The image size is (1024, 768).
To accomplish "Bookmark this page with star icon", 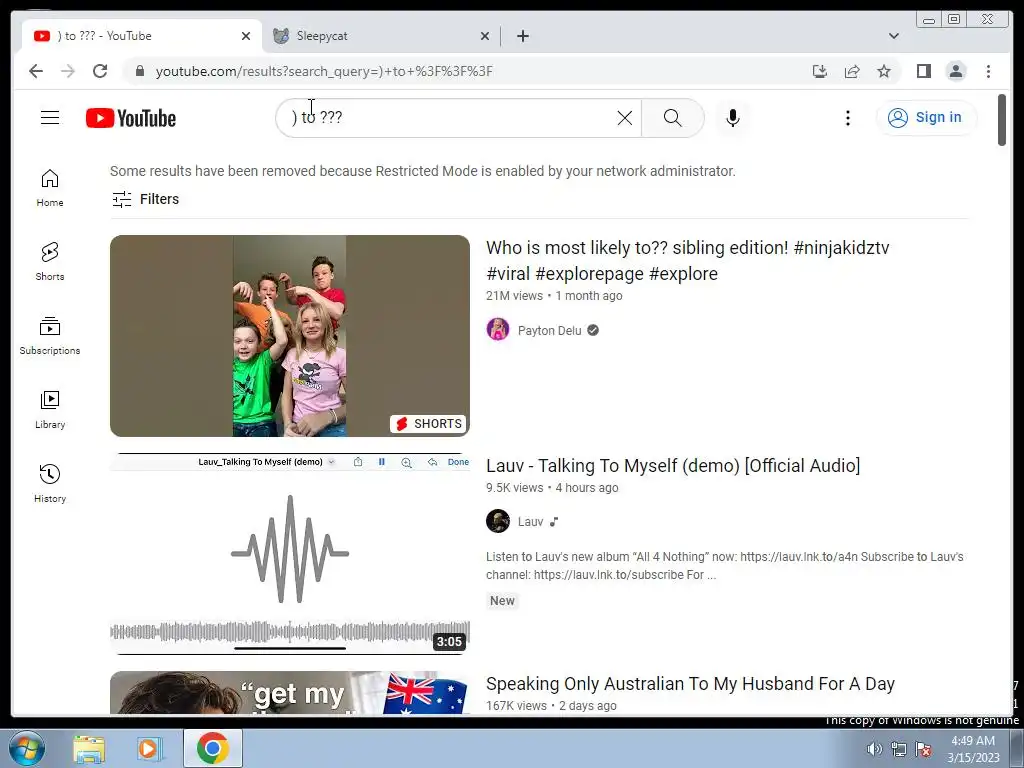I will point(884,71).
